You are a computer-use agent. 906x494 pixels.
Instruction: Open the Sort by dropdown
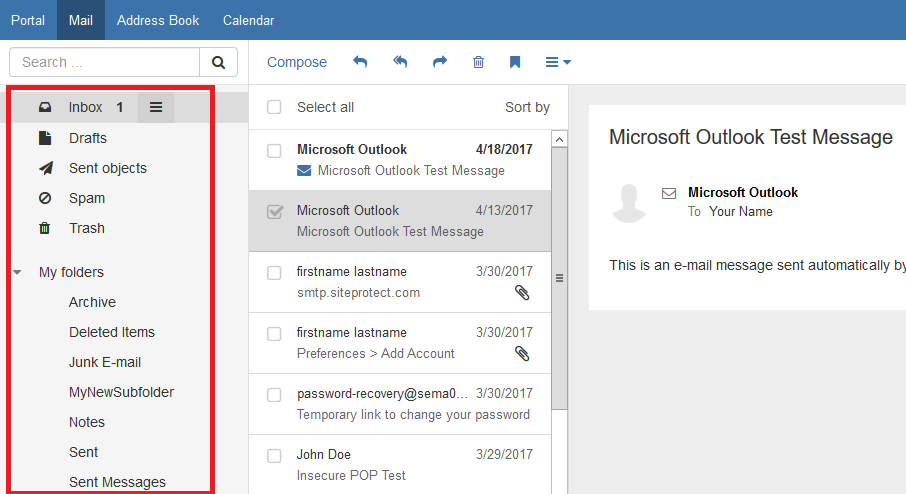[x=528, y=107]
